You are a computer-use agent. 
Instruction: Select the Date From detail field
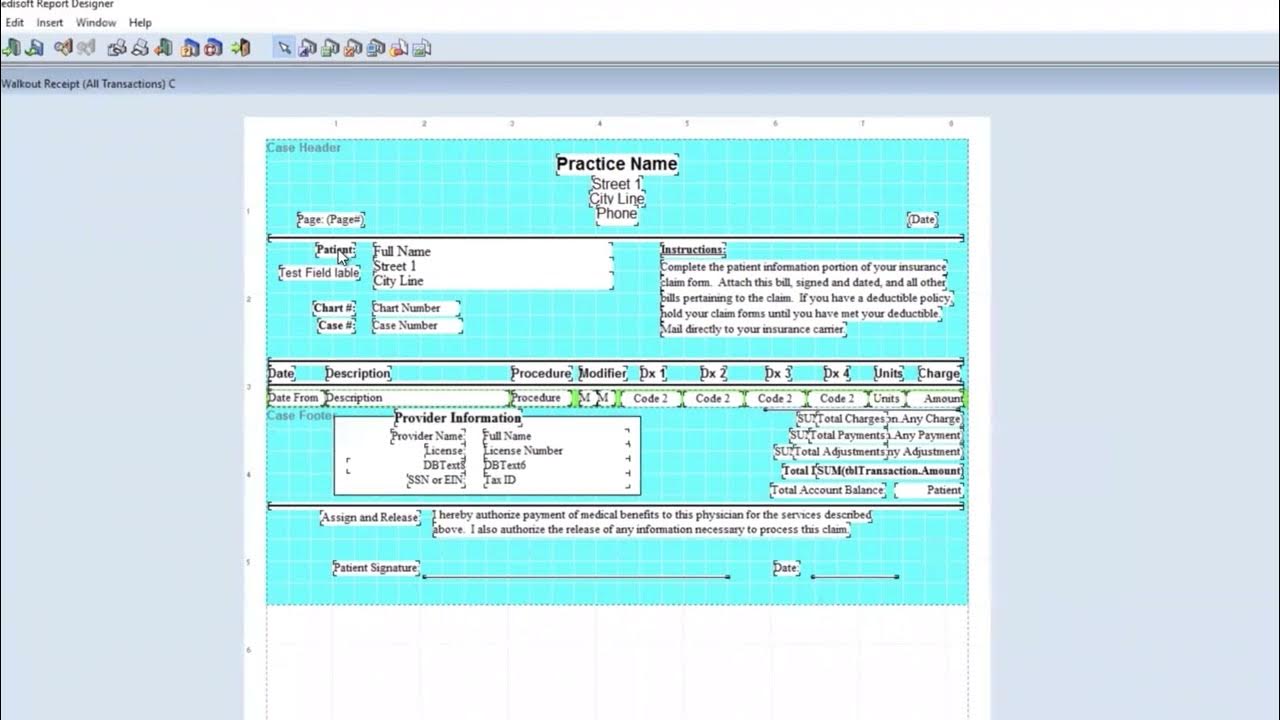click(x=295, y=398)
